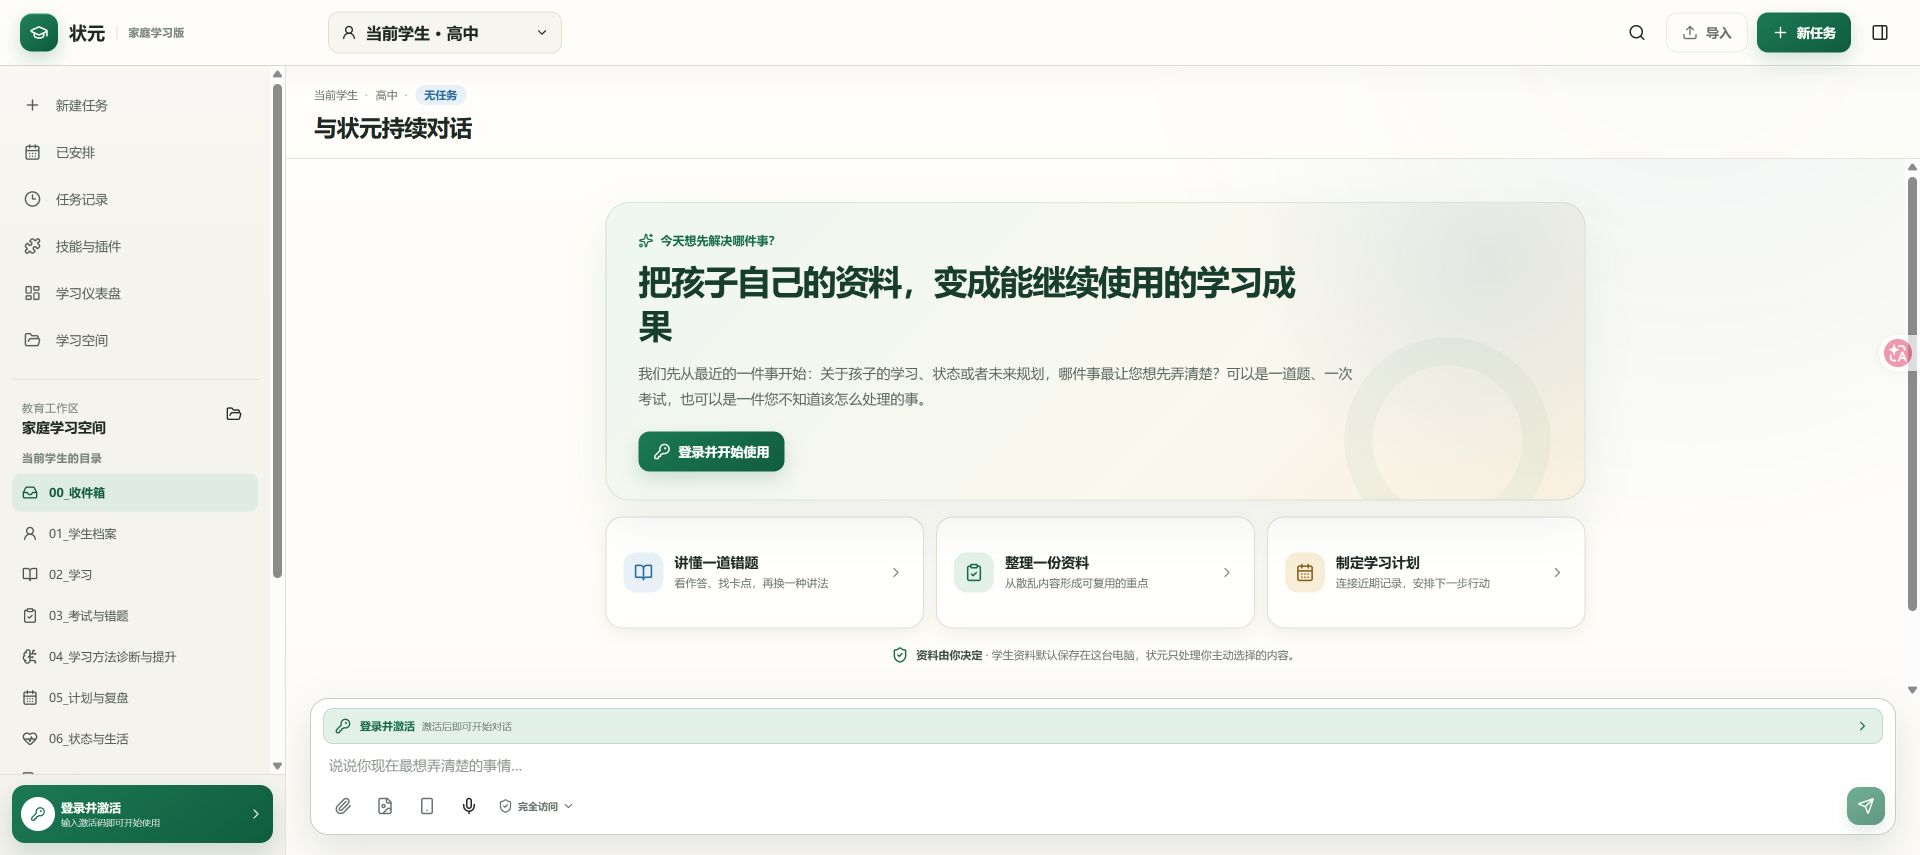Open the 讲懂一道错题 card

[764, 573]
